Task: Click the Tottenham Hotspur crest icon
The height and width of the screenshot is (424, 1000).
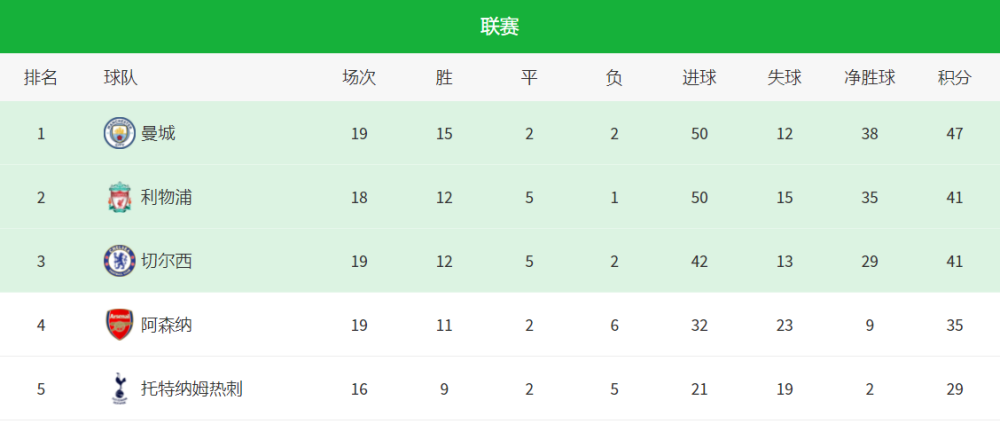Action: tap(119, 388)
